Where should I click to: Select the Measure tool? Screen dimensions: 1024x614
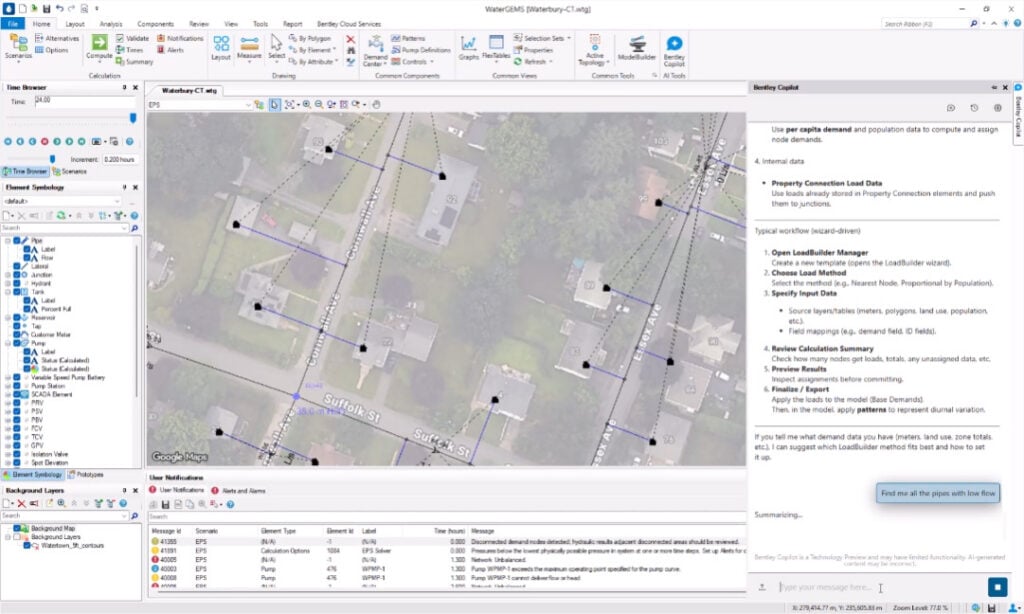[x=249, y=48]
